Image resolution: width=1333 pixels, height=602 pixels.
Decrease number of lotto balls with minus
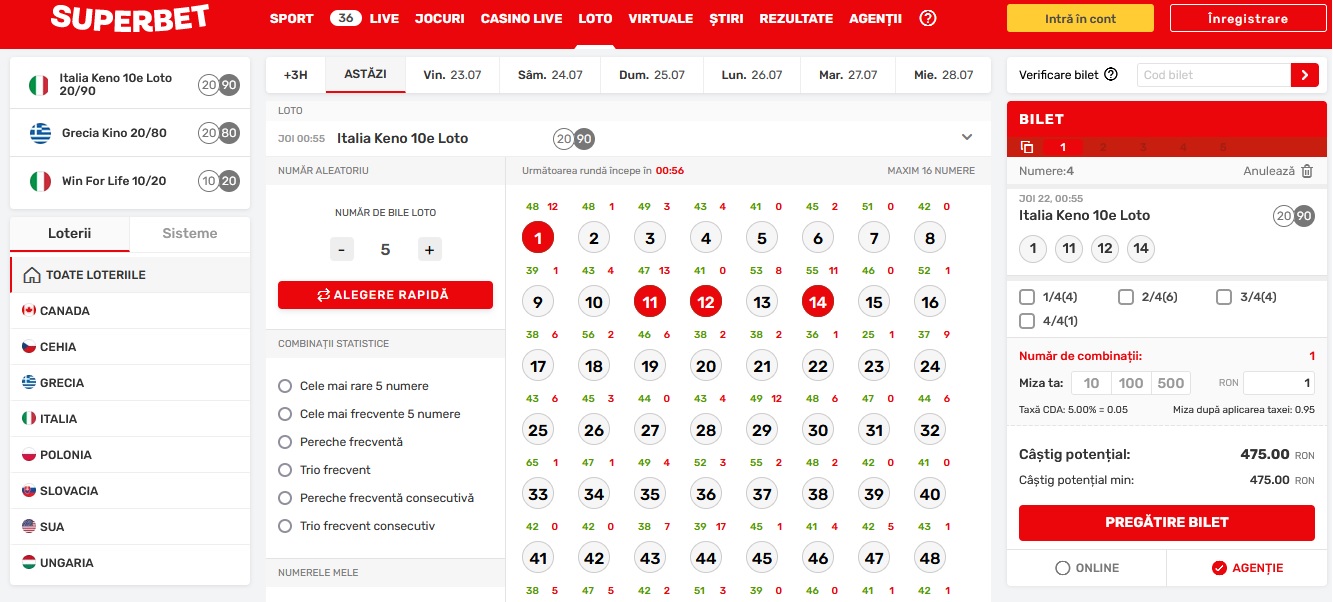[342, 250]
